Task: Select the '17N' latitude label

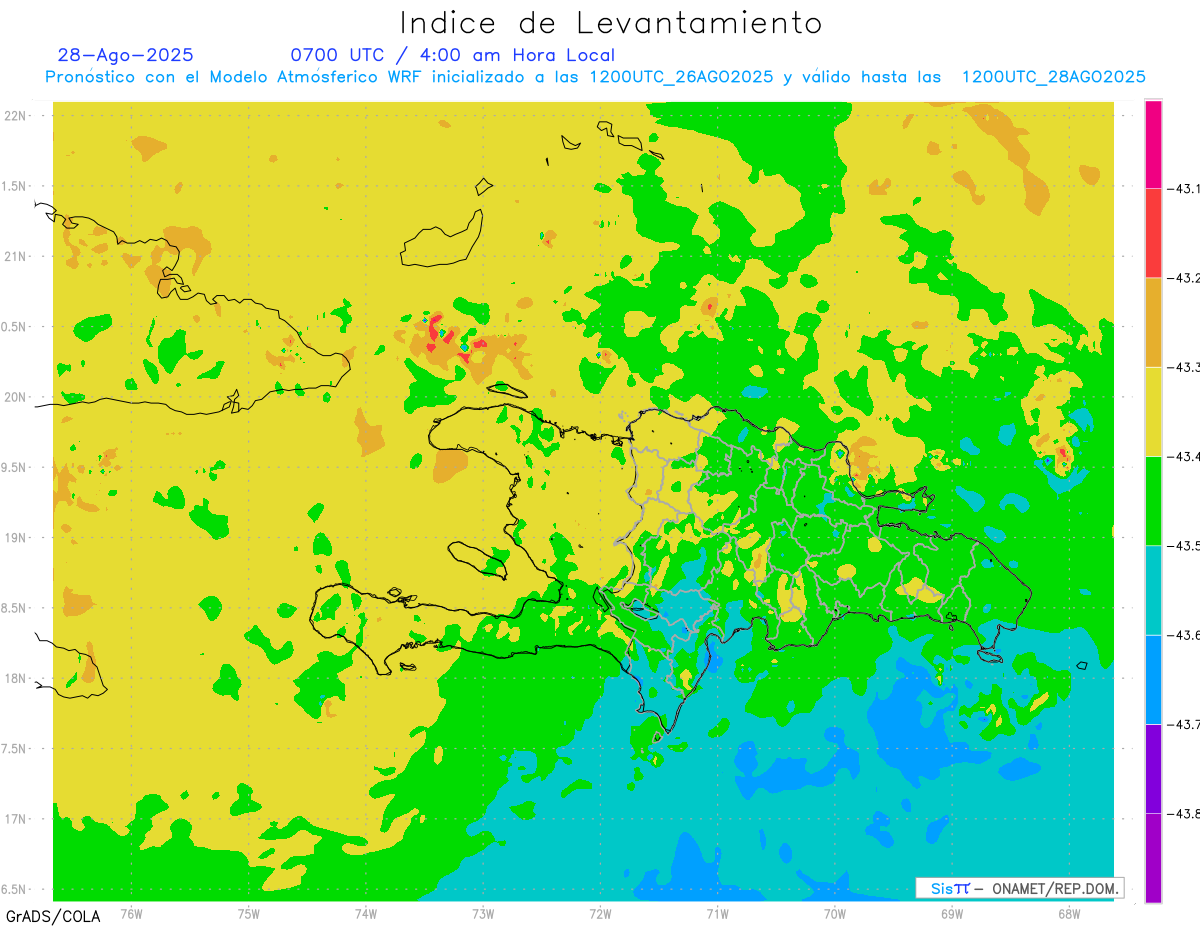Action: coord(15,819)
